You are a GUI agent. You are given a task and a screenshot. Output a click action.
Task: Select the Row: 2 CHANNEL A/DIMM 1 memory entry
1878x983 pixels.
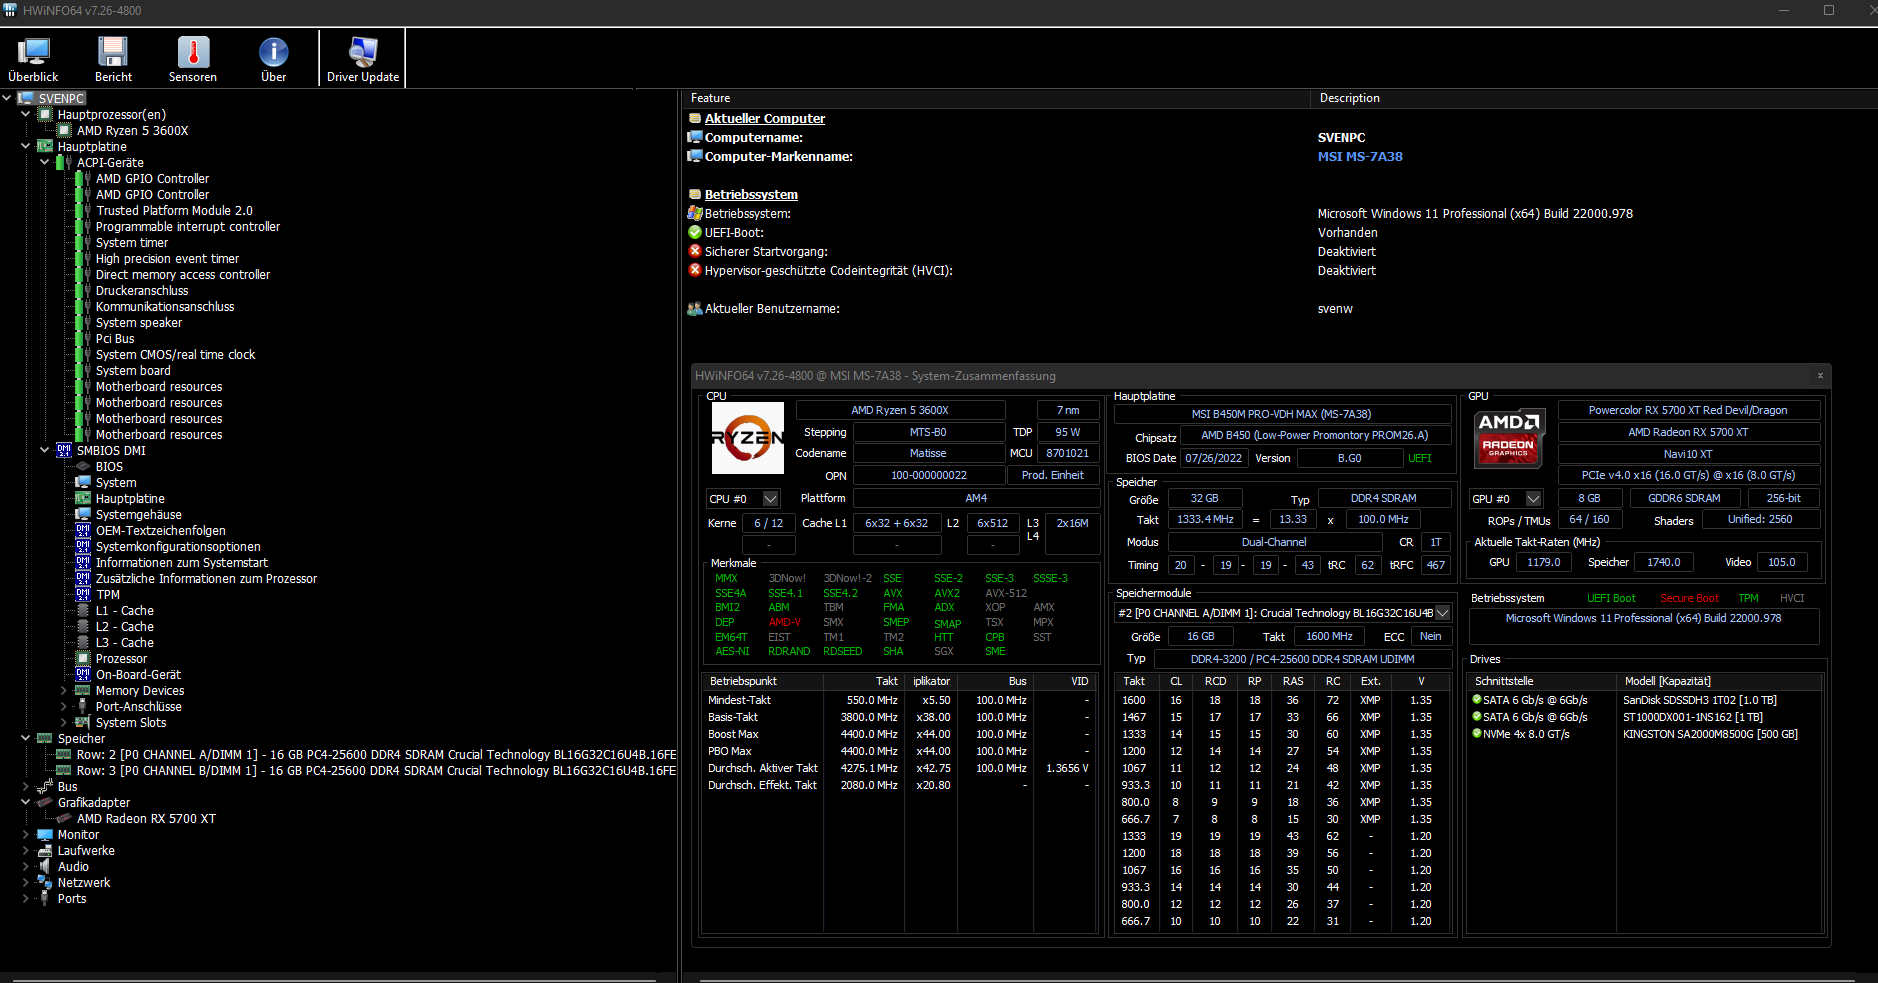[376, 754]
